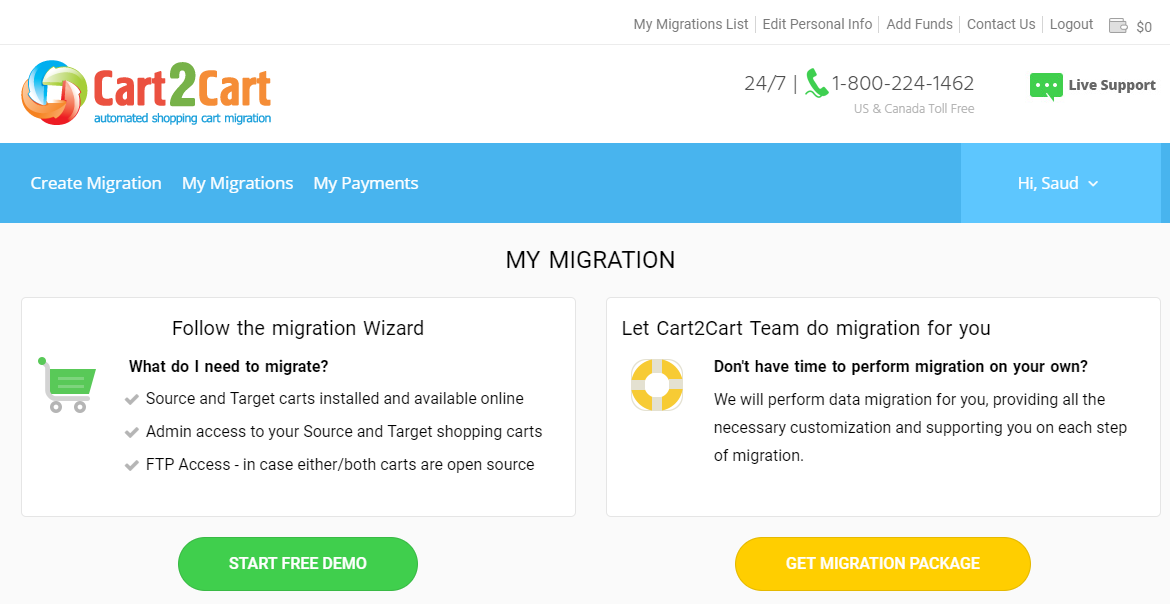Click the '24/7' availability text

click(x=765, y=84)
